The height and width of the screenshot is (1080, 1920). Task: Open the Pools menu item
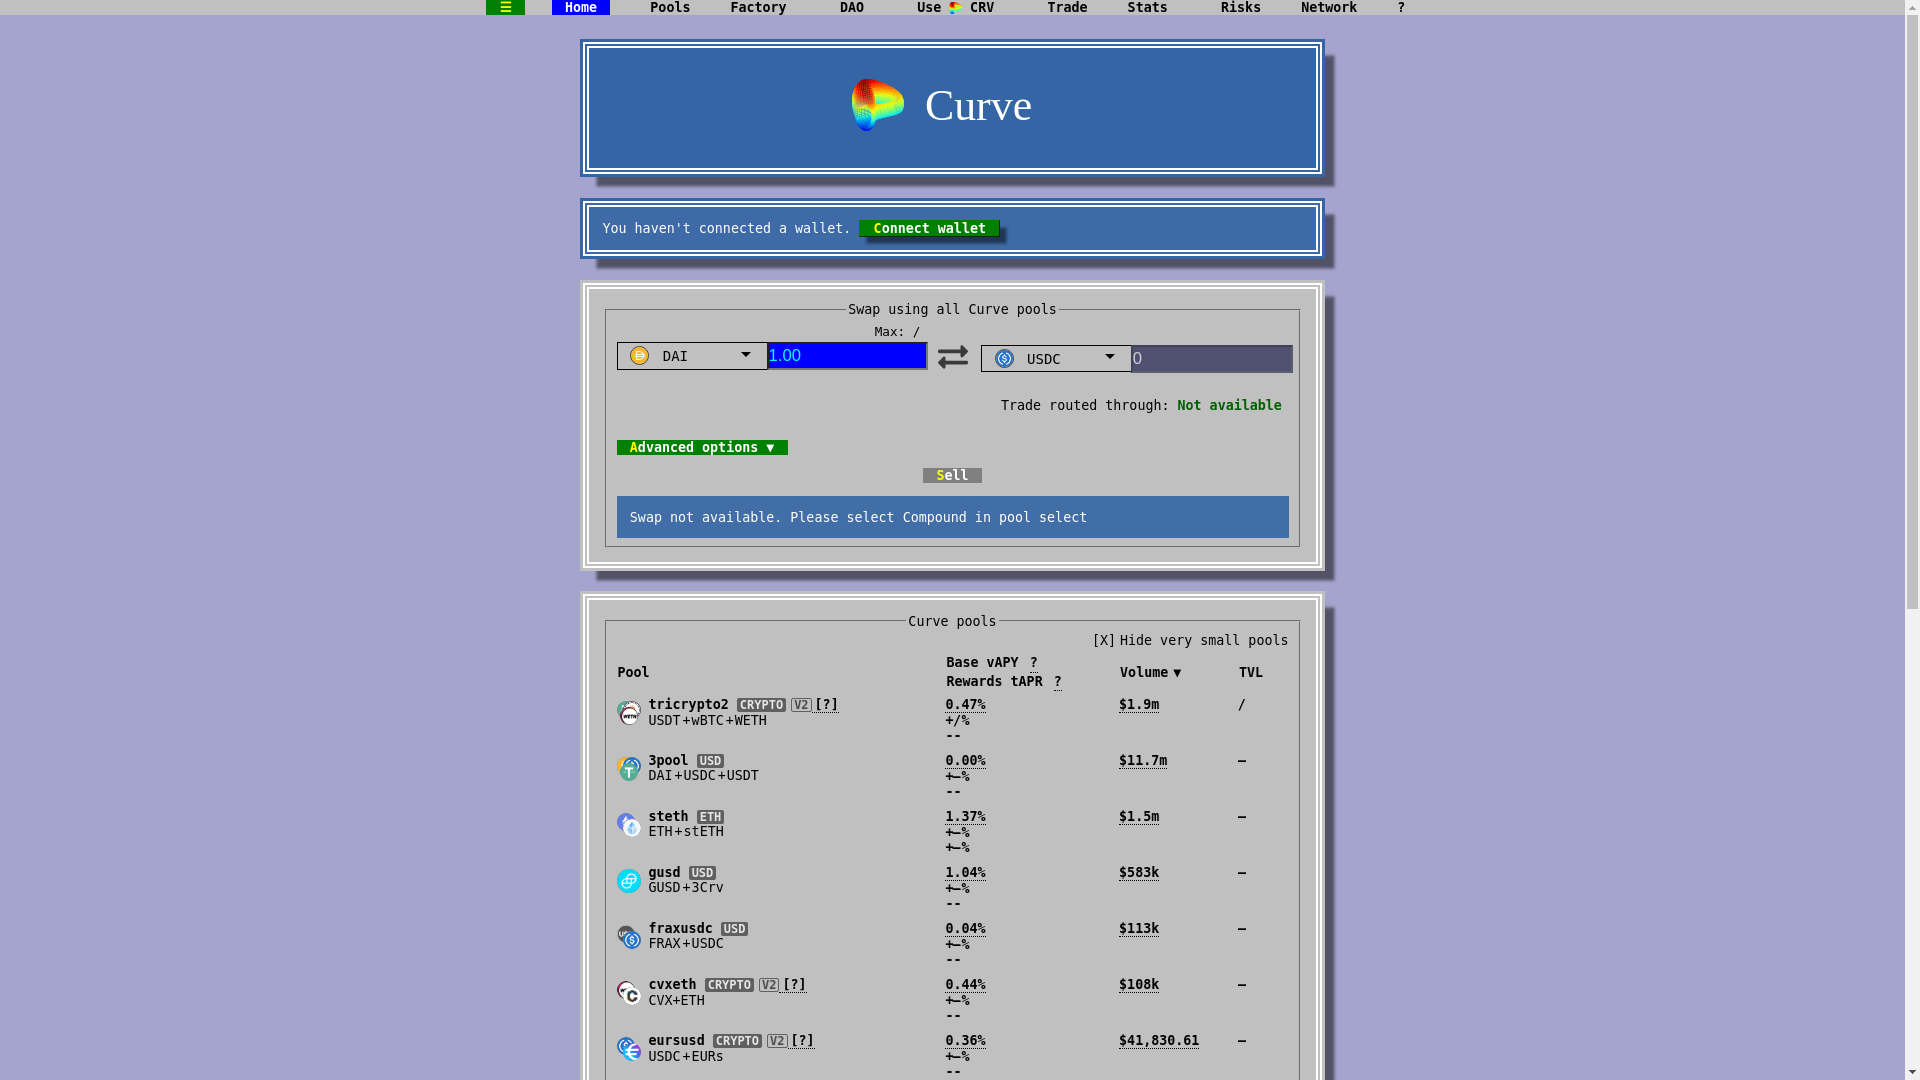pos(670,7)
